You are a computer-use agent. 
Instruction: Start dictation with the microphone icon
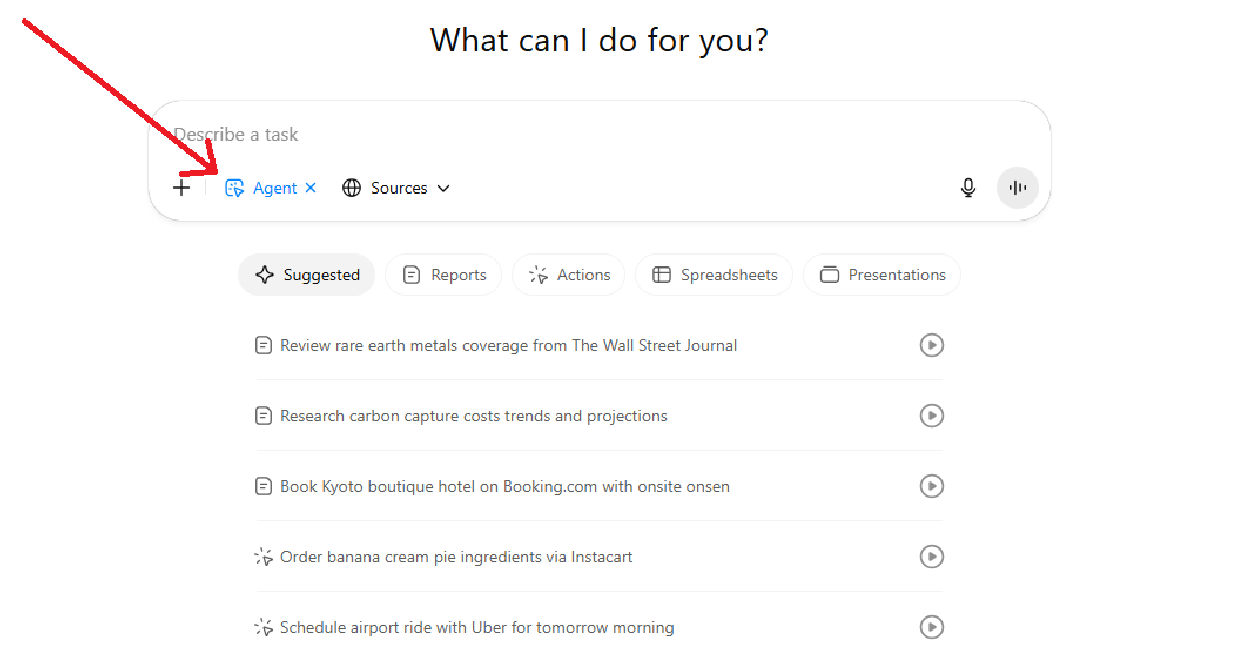pyautogui.click(x=967, y=187)
